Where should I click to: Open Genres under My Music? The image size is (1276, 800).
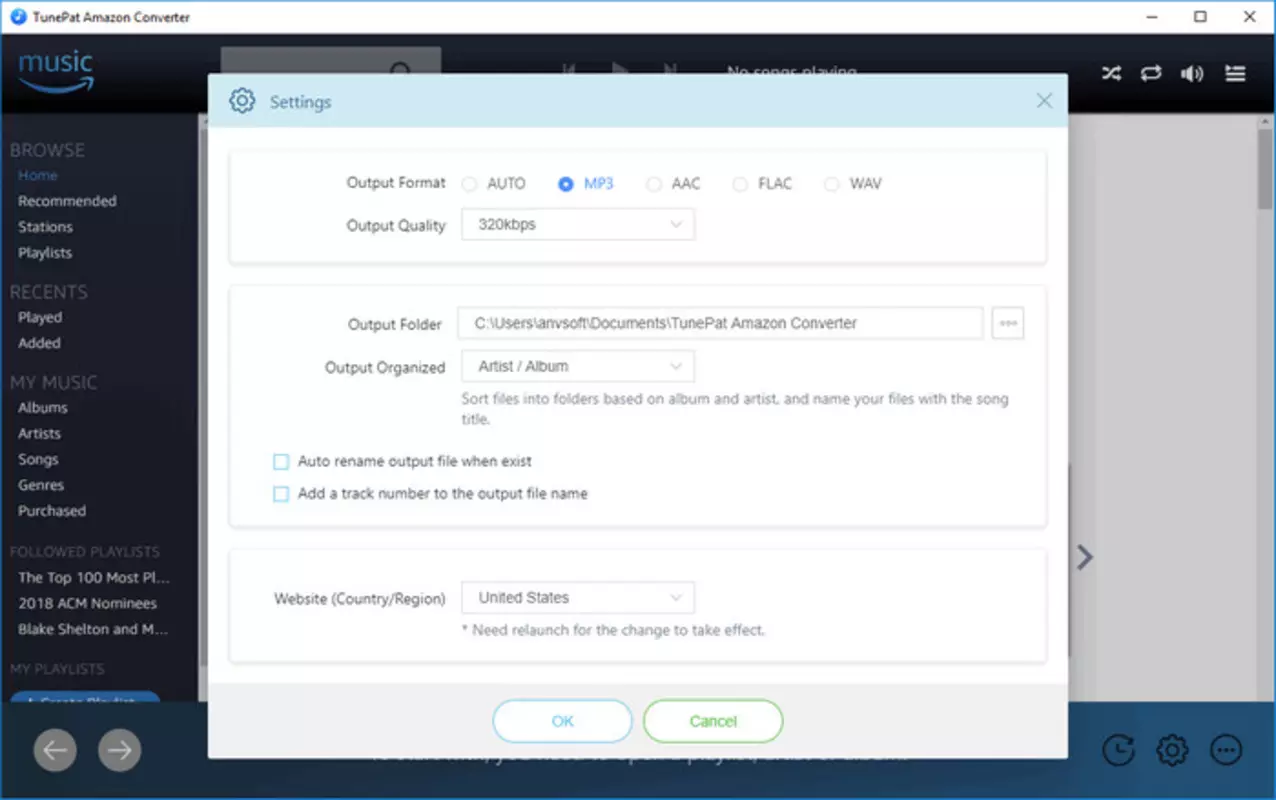pos(41,485)
